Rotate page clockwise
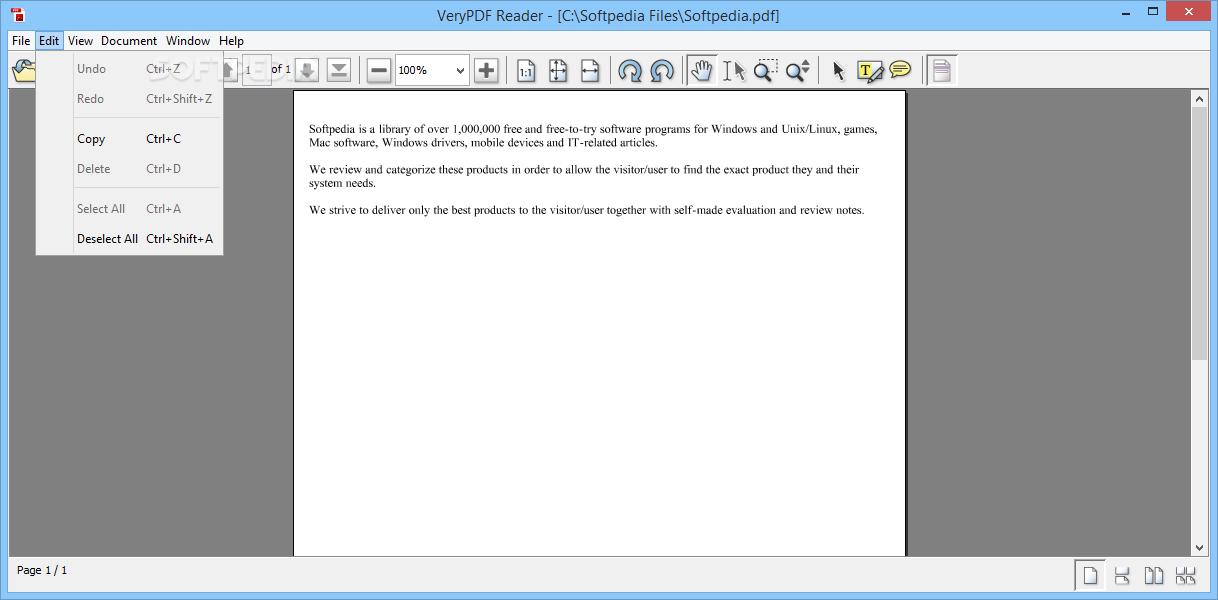 tap(630, 70)
